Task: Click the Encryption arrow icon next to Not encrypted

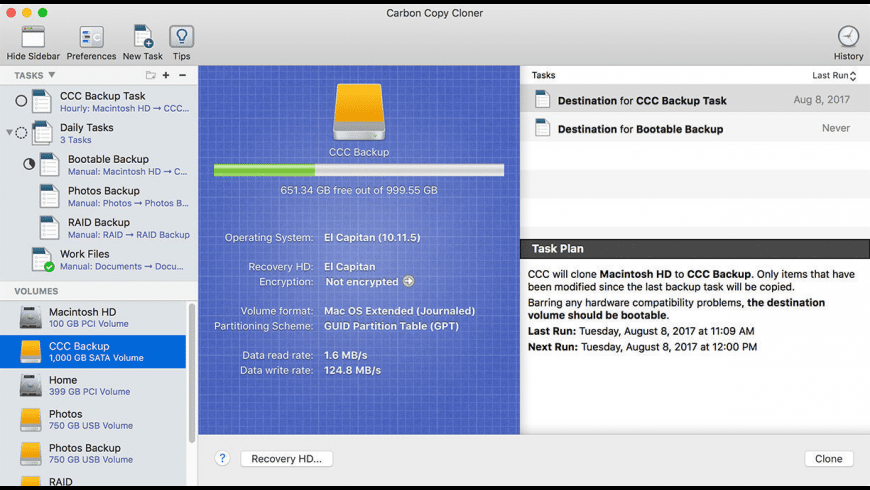Action: click(x=408, y=281)
